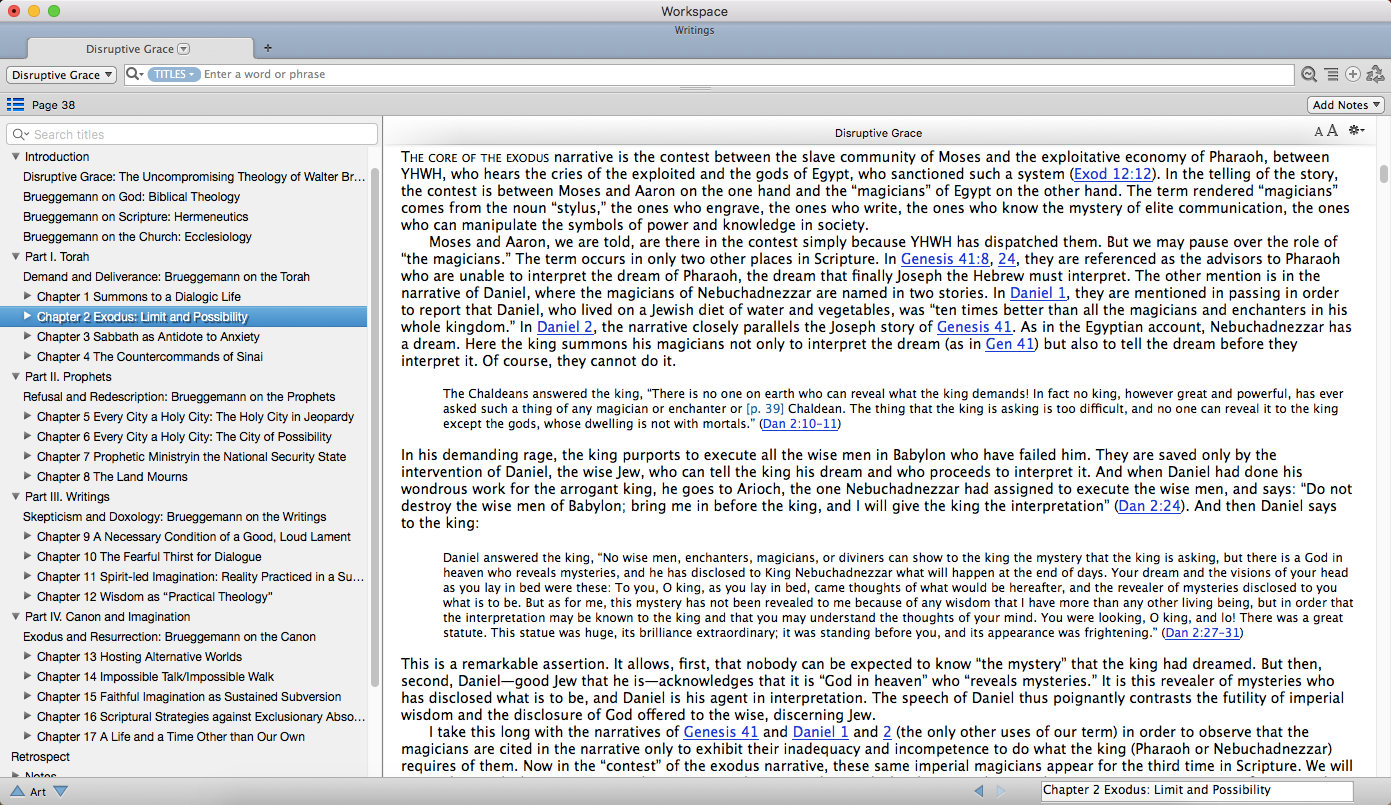Viewport: 1391px width, 805px height.
Task: Toggle the table of contents sidebar icon
Action: pyautogui.click(x=15, y=105)
